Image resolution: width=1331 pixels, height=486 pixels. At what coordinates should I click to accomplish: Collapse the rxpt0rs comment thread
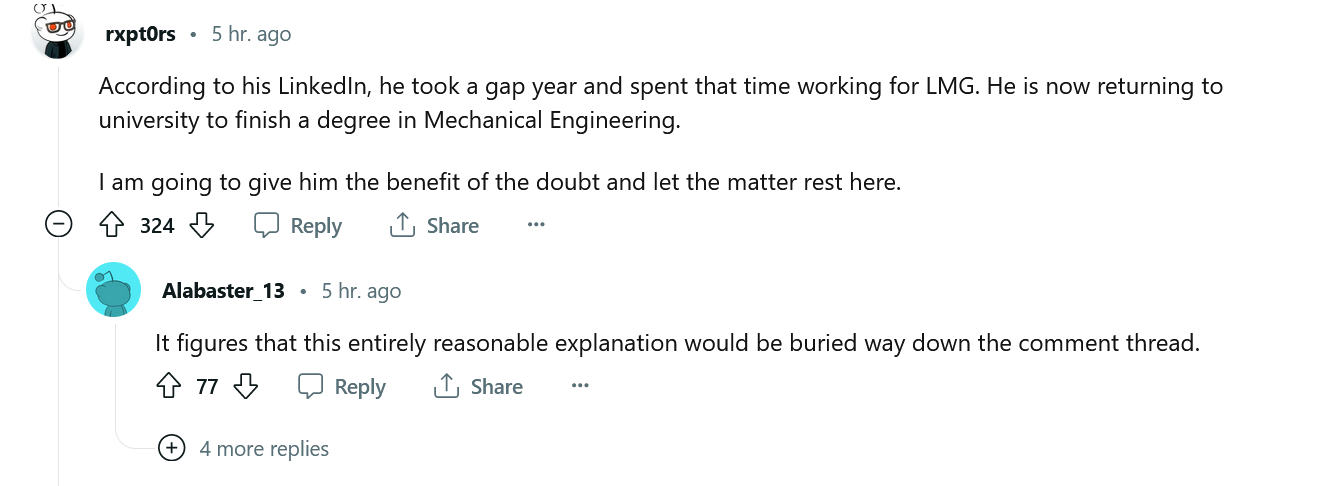point(59,225)
